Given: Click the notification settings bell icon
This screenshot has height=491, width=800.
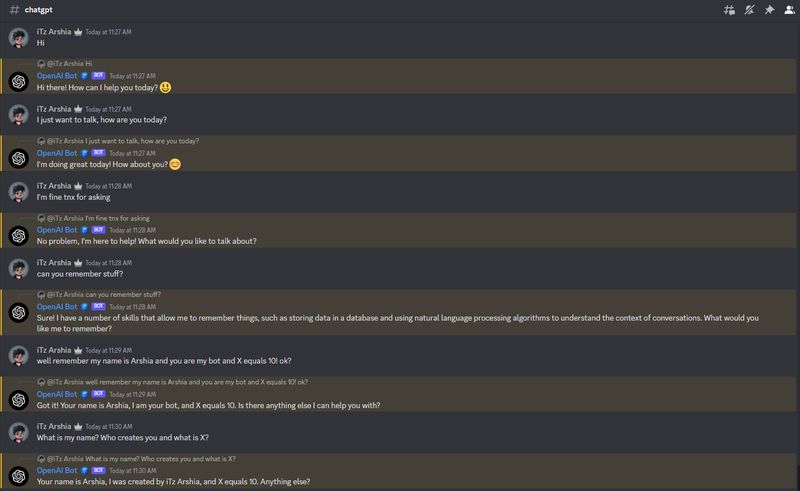Looking at the screenshot, I should click(x=749, y=10).
